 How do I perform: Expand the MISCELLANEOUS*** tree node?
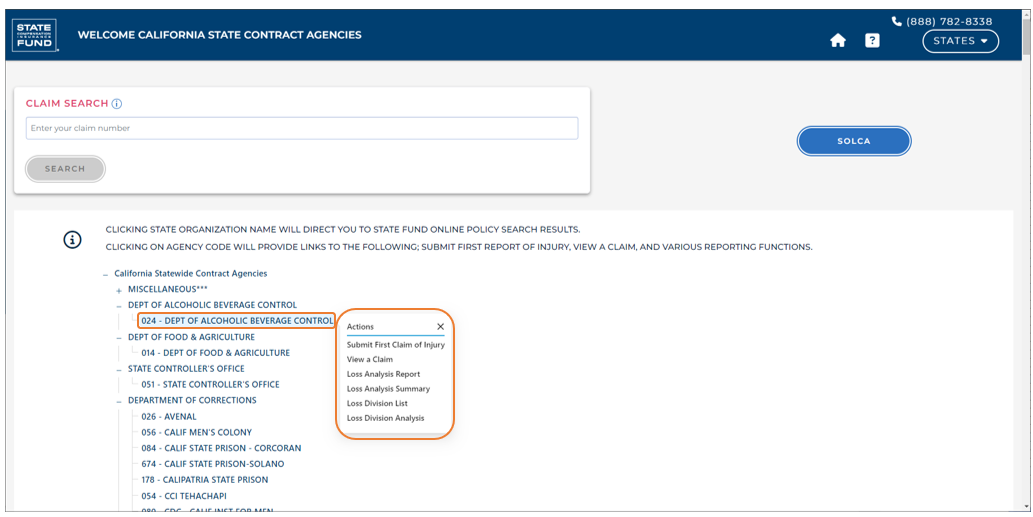(119, 290)
